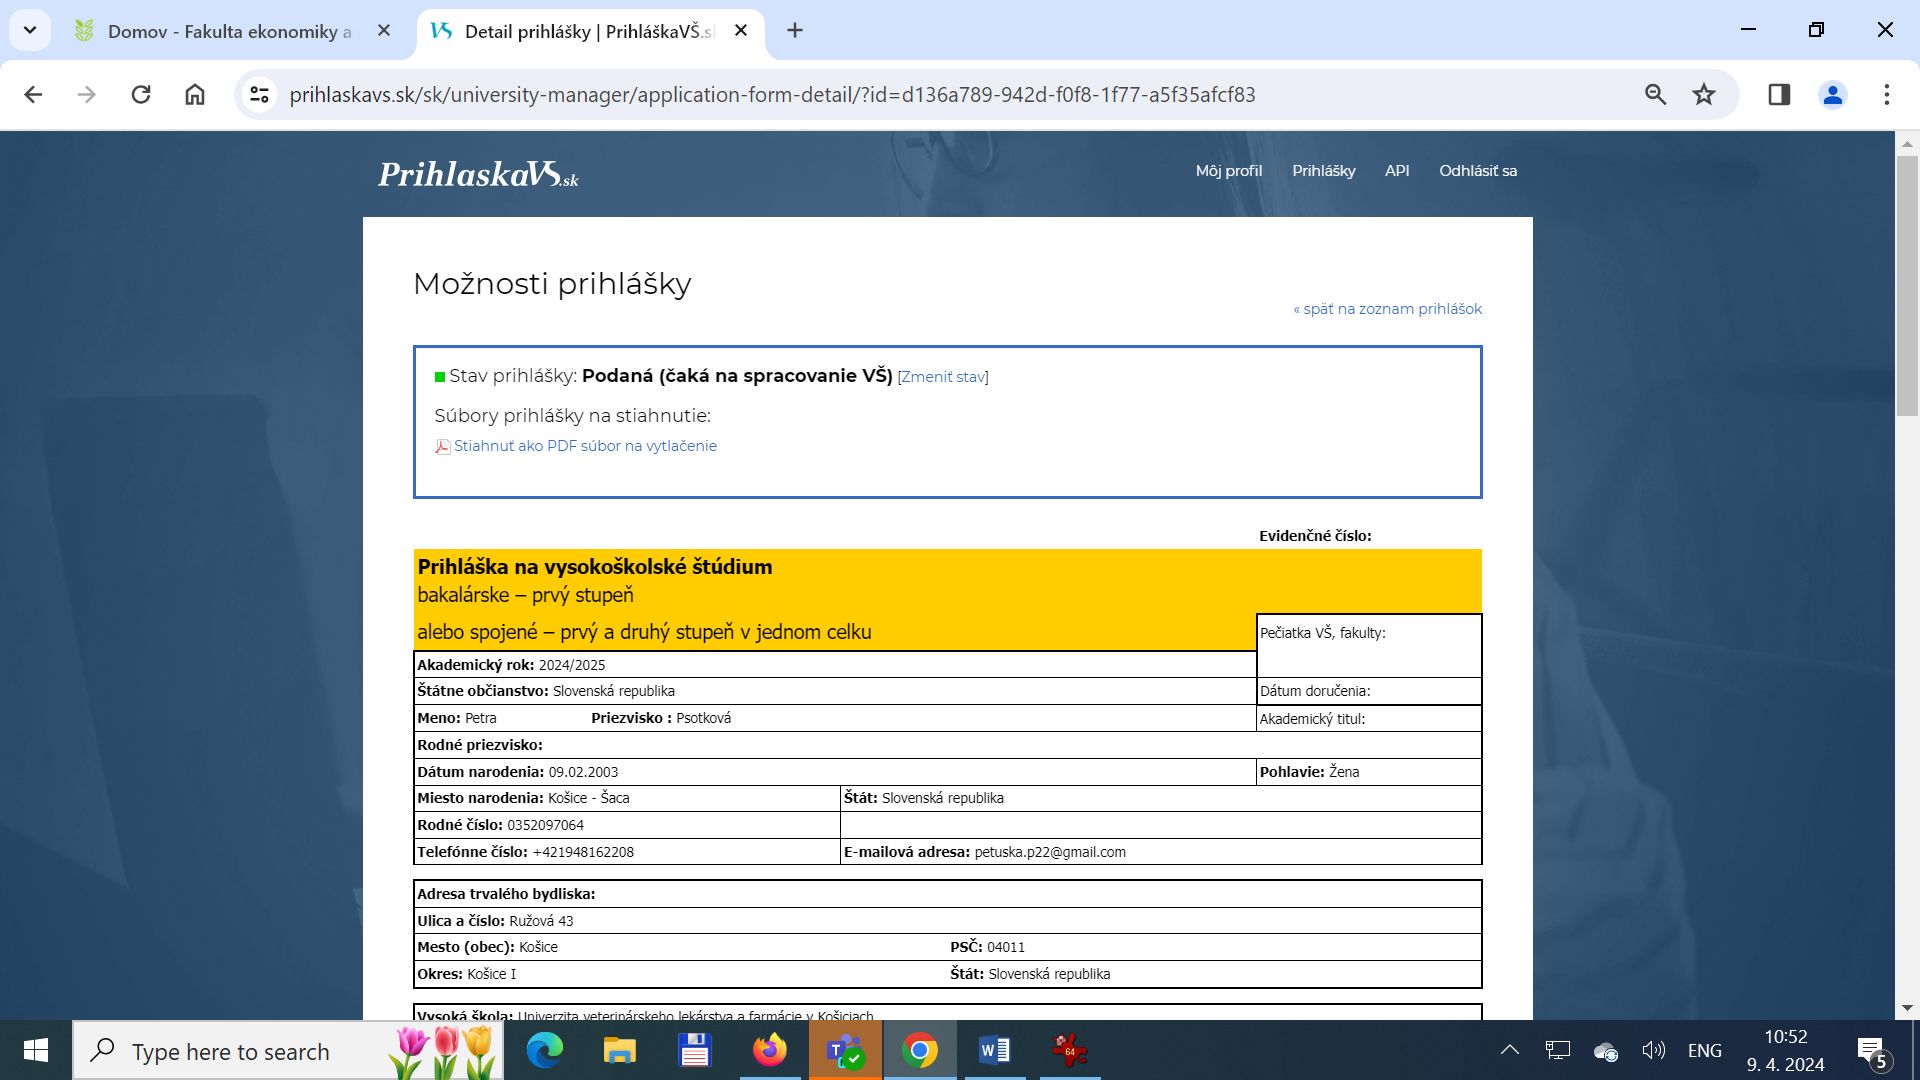Go to browser home page

195,95
